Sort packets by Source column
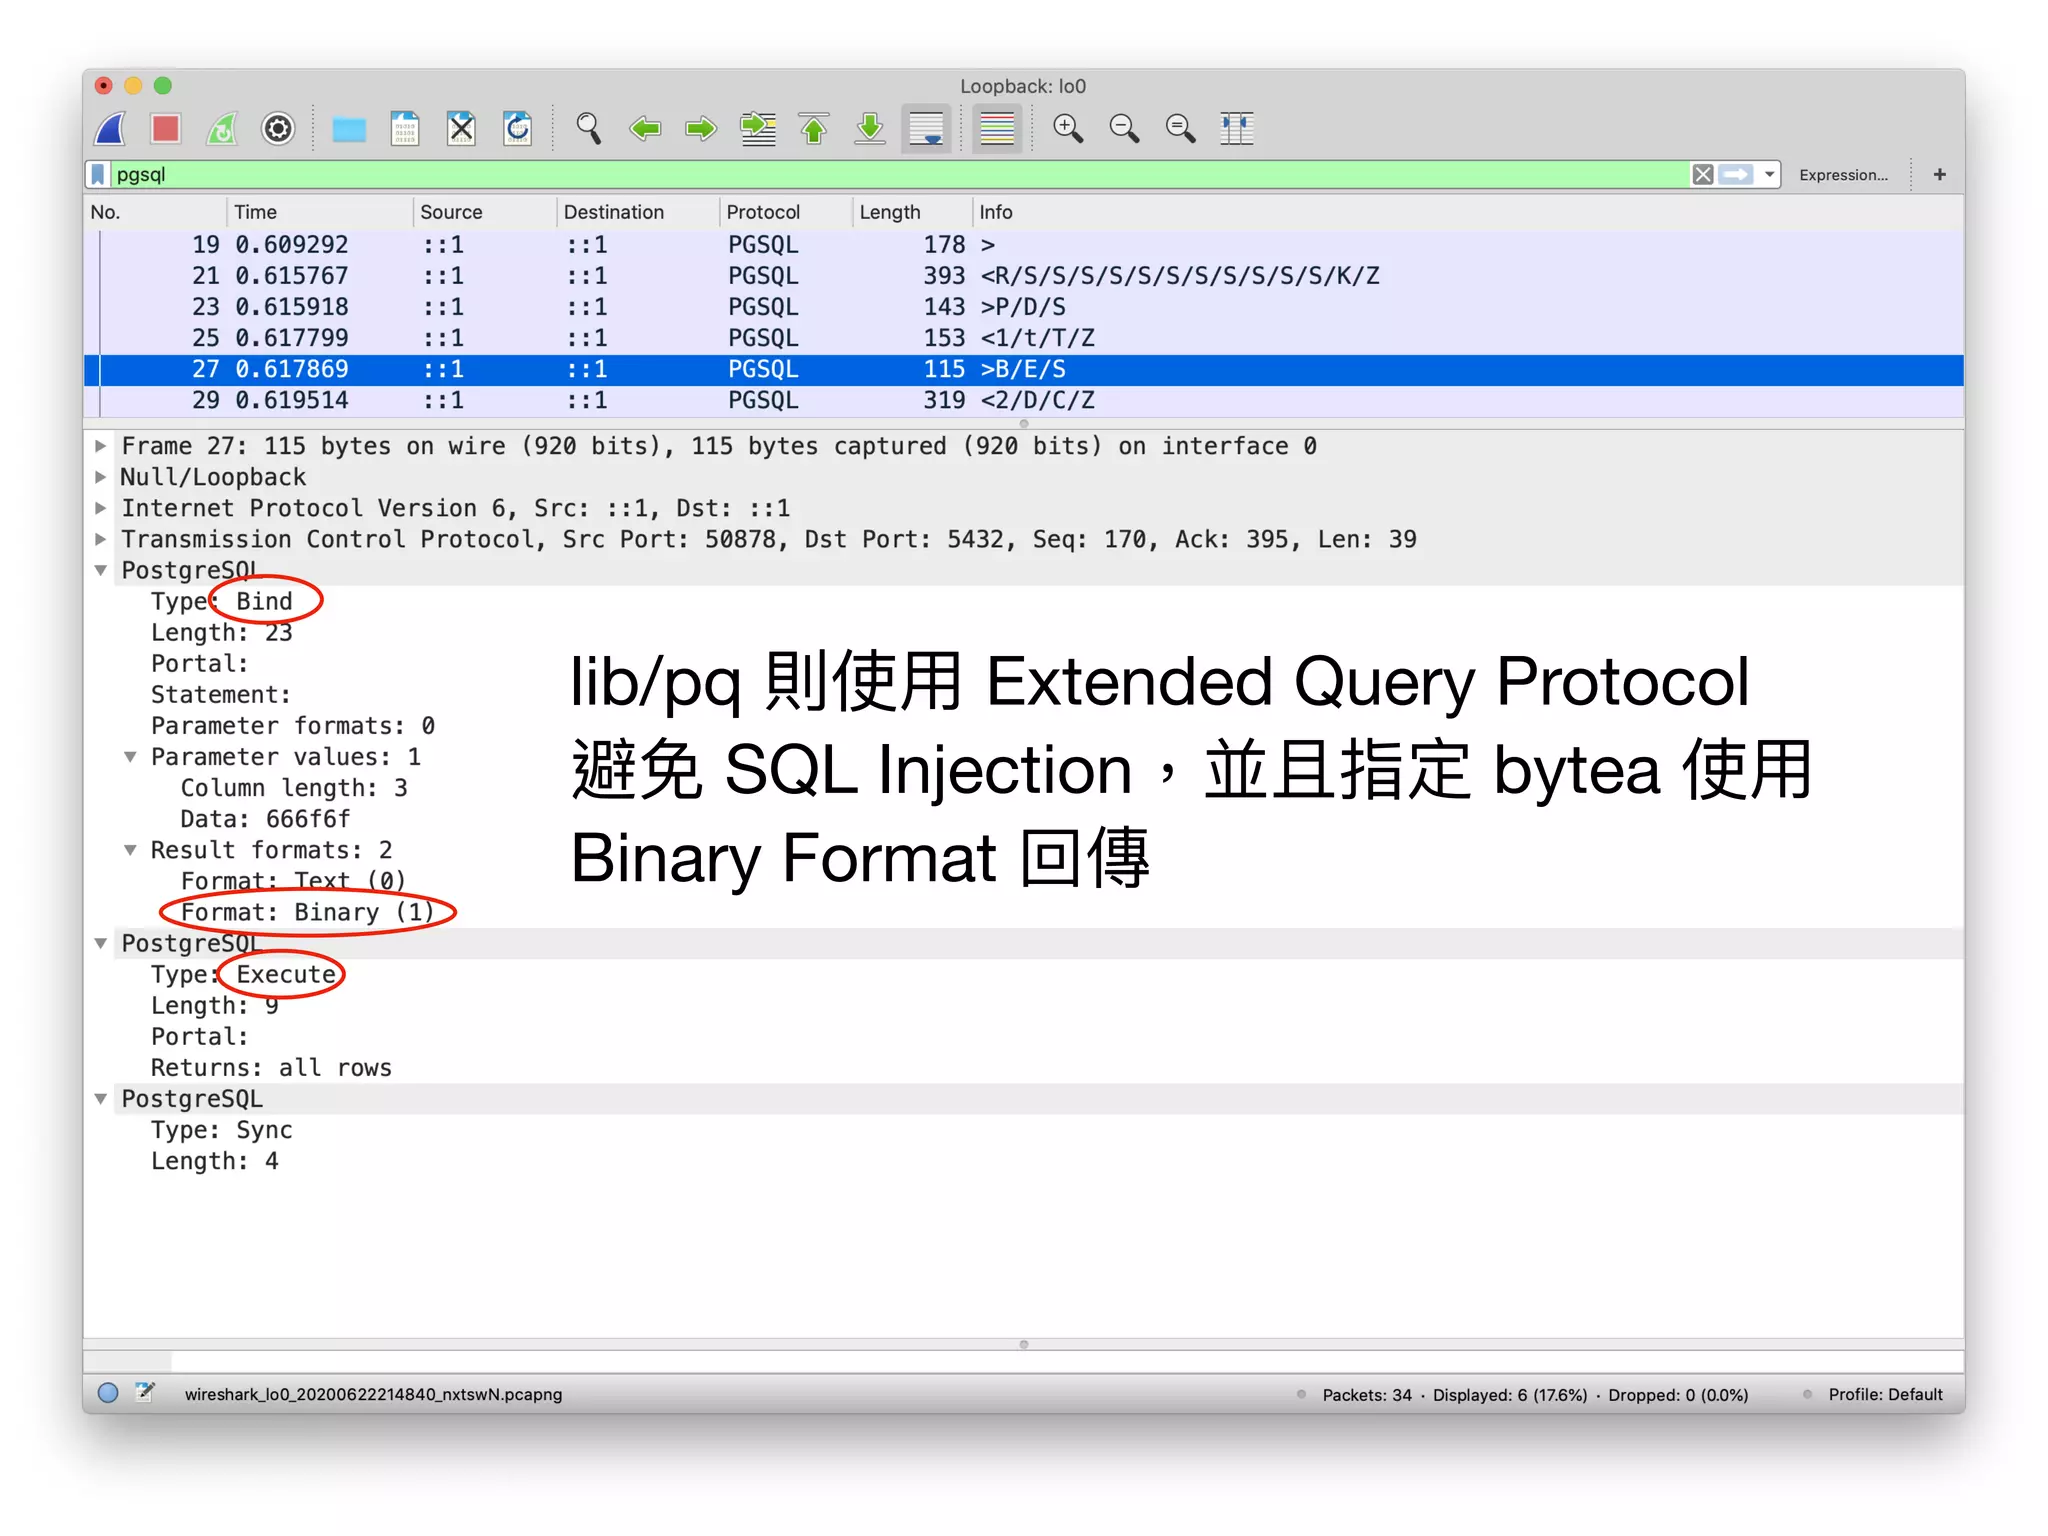 (x=484, y=212)
